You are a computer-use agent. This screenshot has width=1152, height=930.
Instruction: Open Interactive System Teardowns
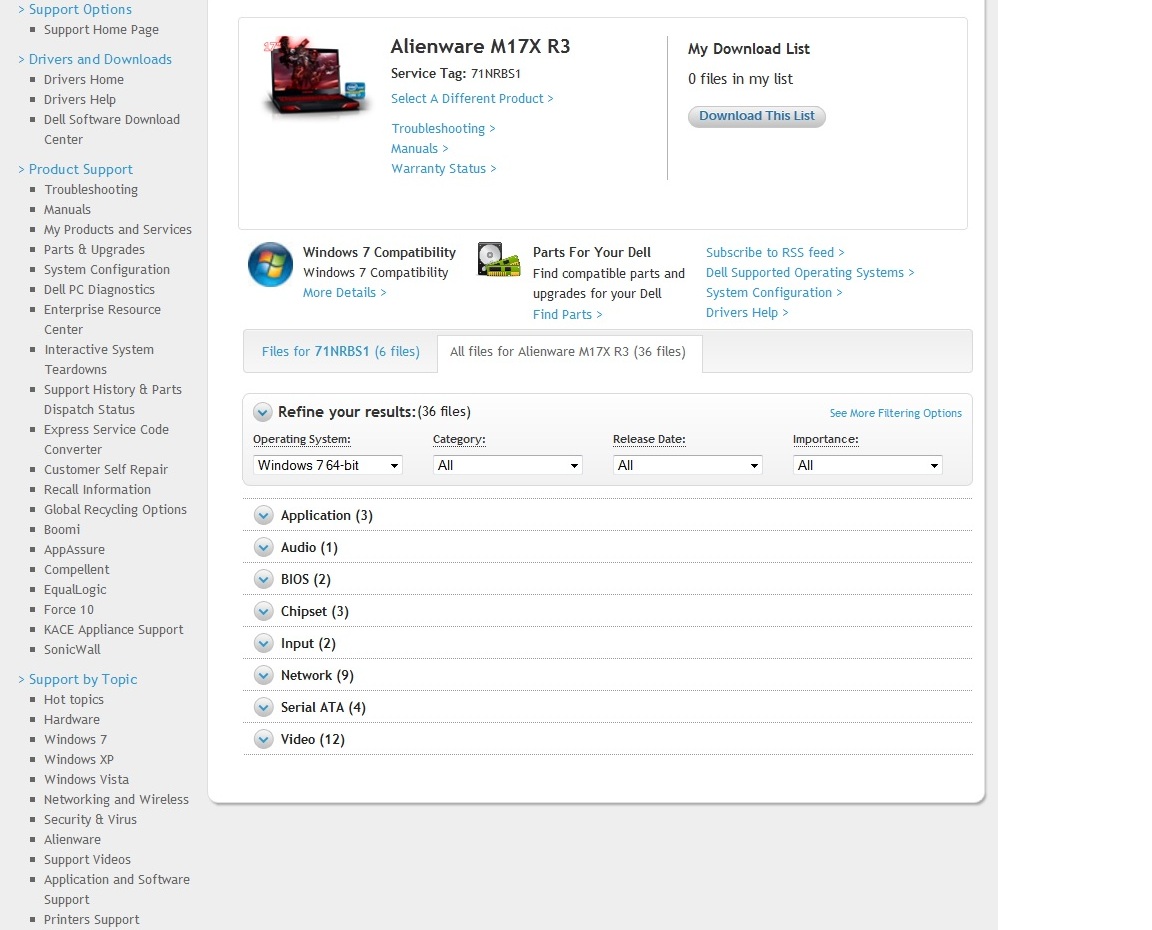(x=99, y=359)
